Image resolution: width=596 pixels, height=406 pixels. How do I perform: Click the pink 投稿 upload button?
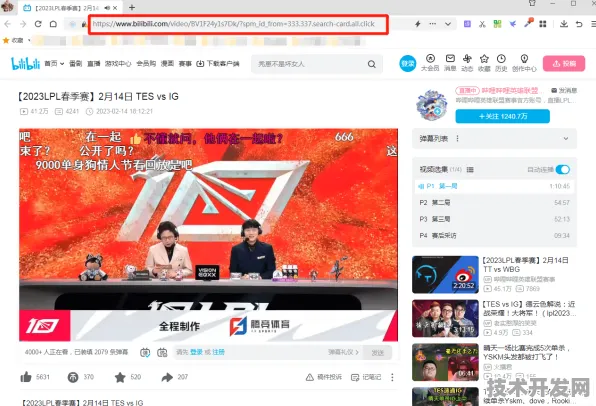(x=564, y=63)
